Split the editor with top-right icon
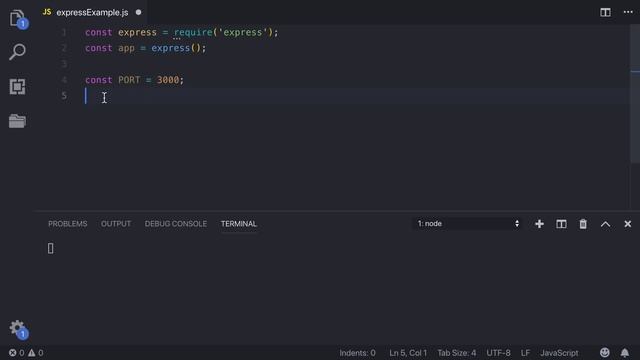Image resolution: width=640 pixels, height=360 pixels. 605,12
